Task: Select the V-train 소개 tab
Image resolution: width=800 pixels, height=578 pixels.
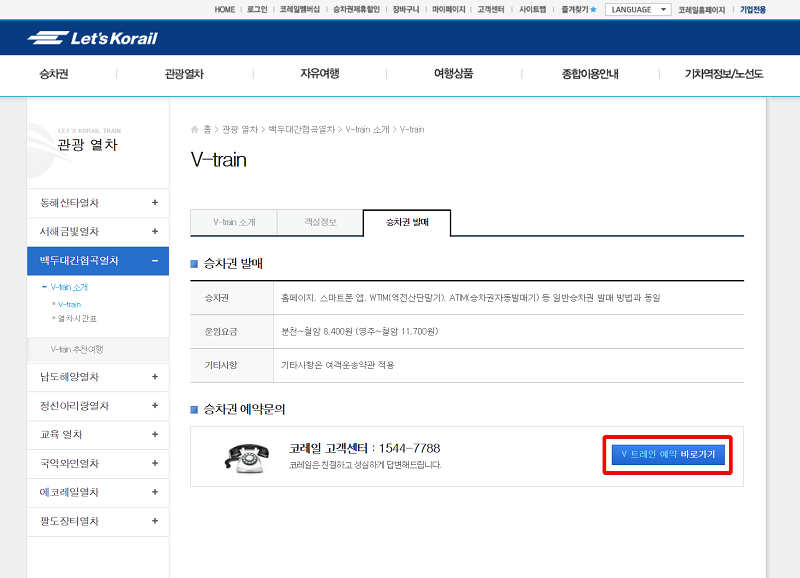Action: 234,223
